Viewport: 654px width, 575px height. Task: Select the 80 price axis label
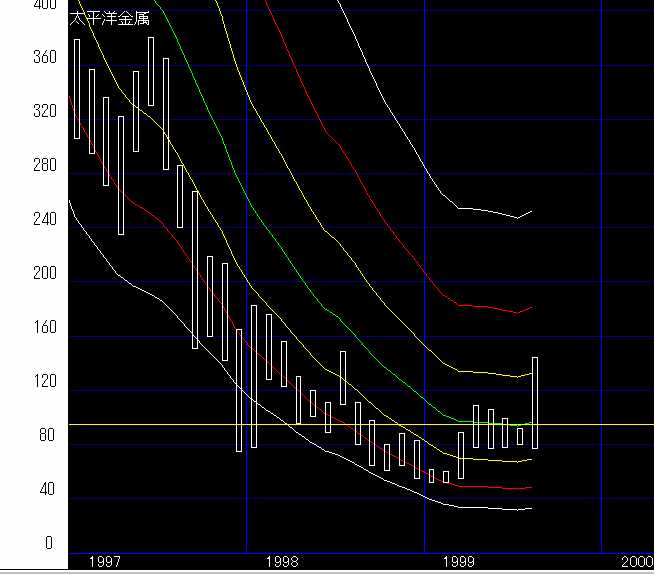pos(46,435)
